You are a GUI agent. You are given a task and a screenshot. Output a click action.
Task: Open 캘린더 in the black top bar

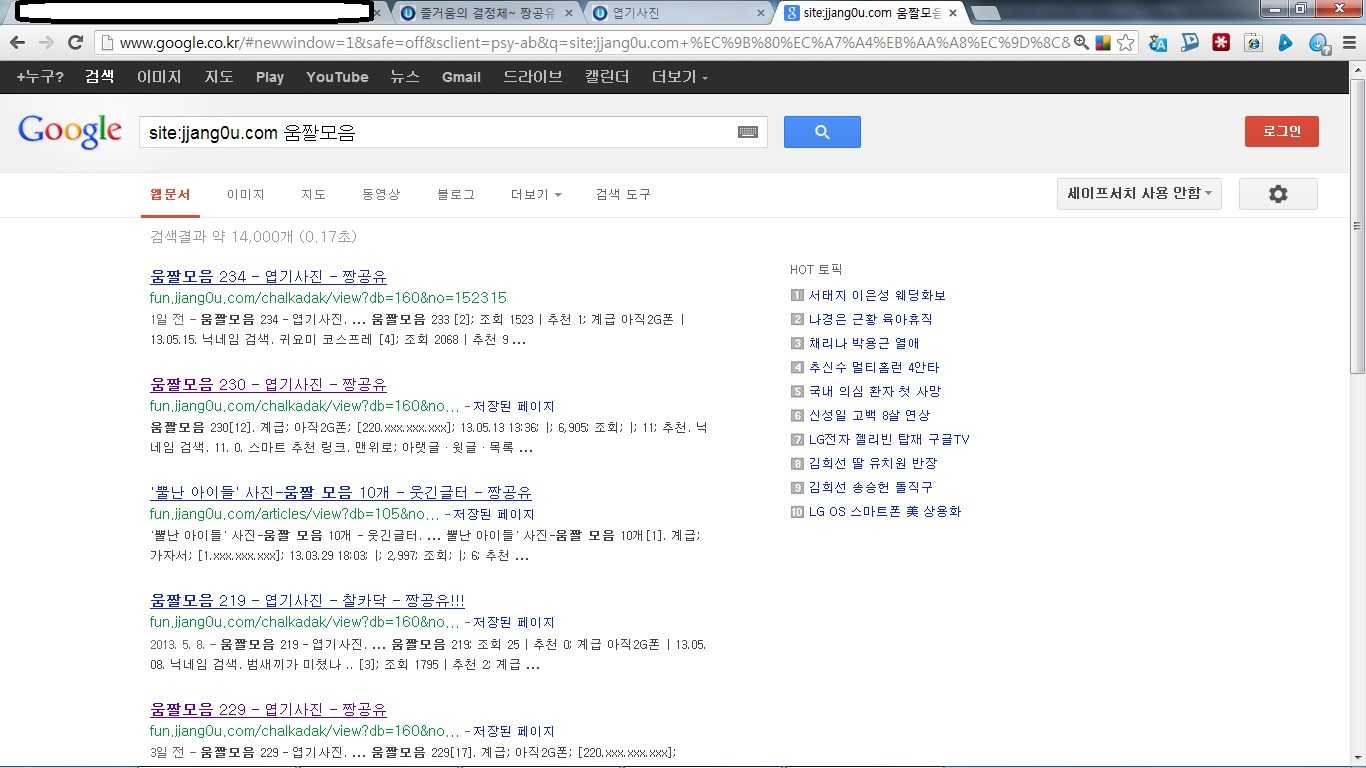(x=607, y=77)
